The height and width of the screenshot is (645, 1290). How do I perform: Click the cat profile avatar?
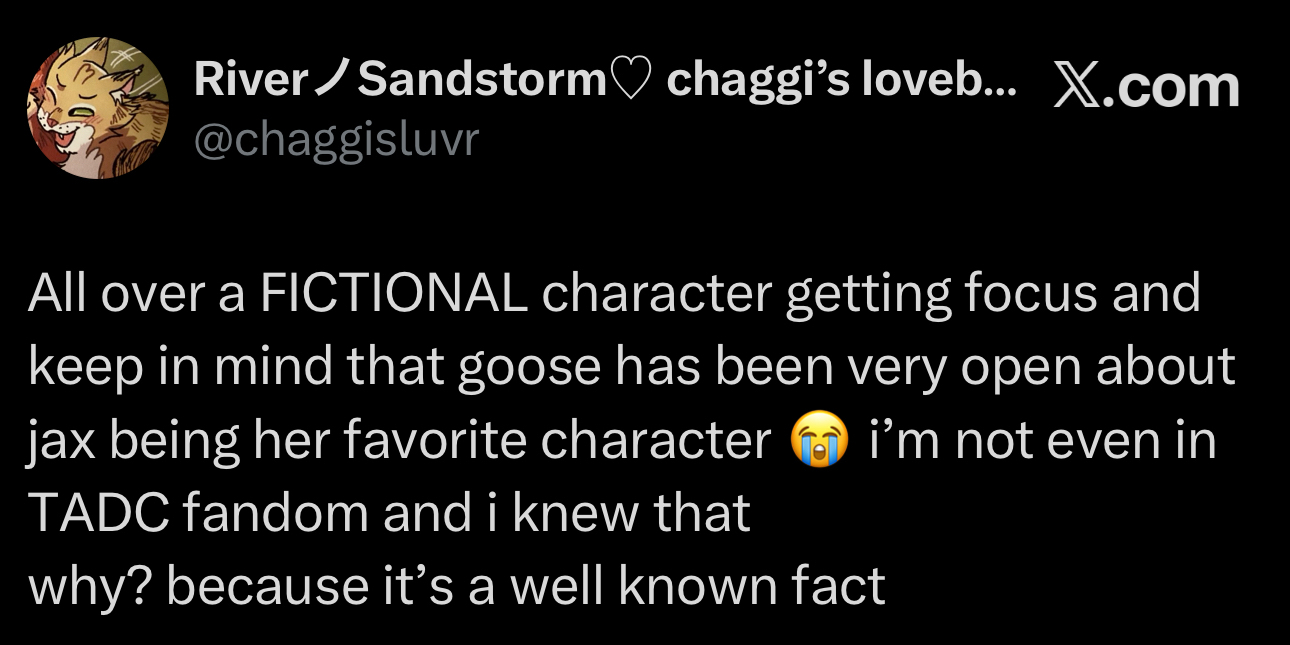pos(97,108)
